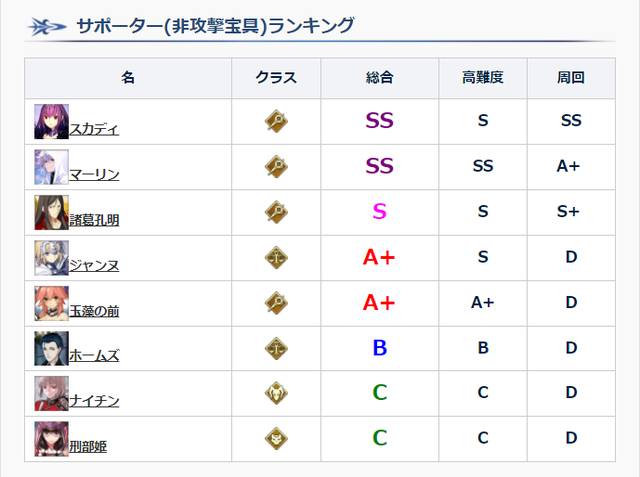Open the マーリン character link
The height and width of the screenshot is (477, 640).
coord(95,174)
